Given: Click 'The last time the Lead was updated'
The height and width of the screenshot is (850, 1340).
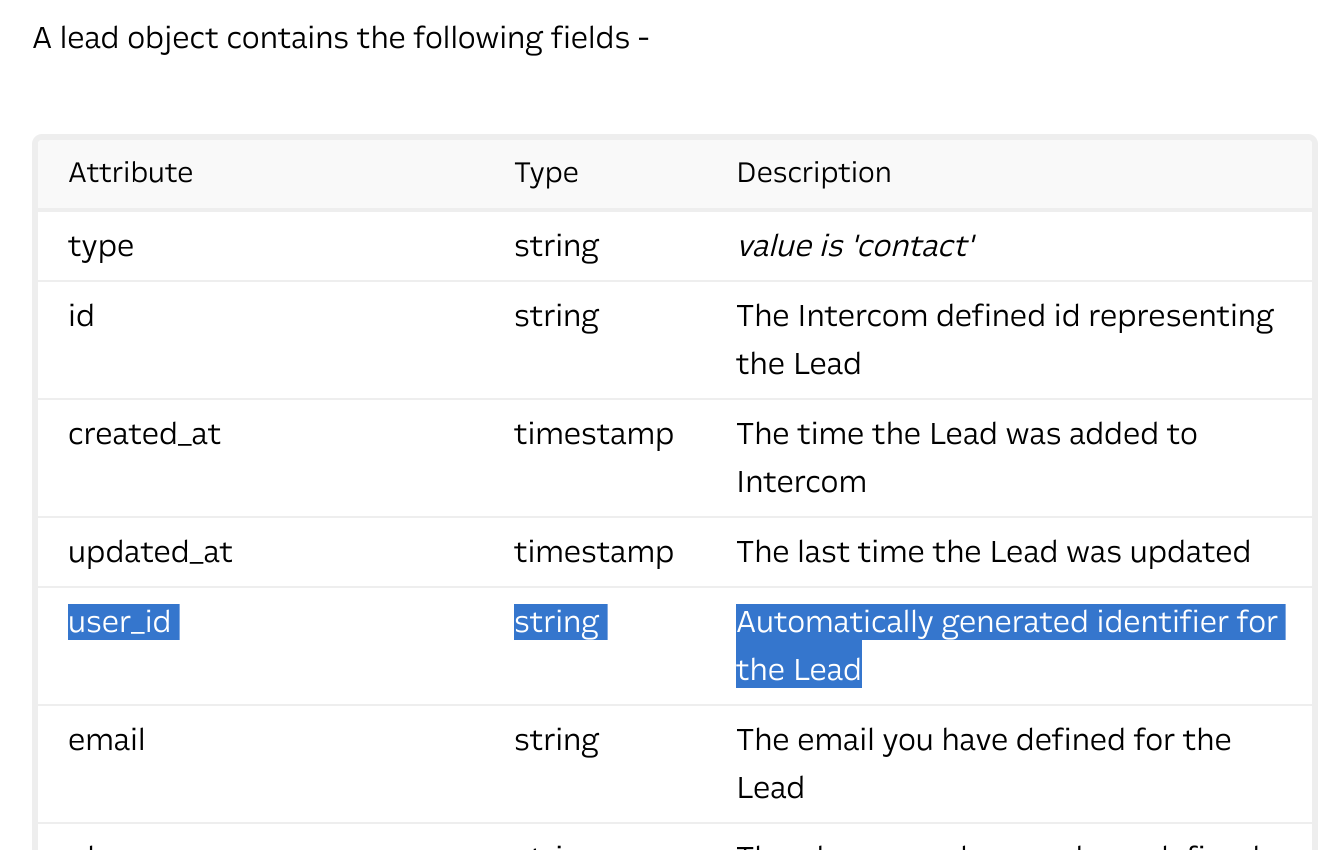Looking at the screenshot, I should pos(993,552).
